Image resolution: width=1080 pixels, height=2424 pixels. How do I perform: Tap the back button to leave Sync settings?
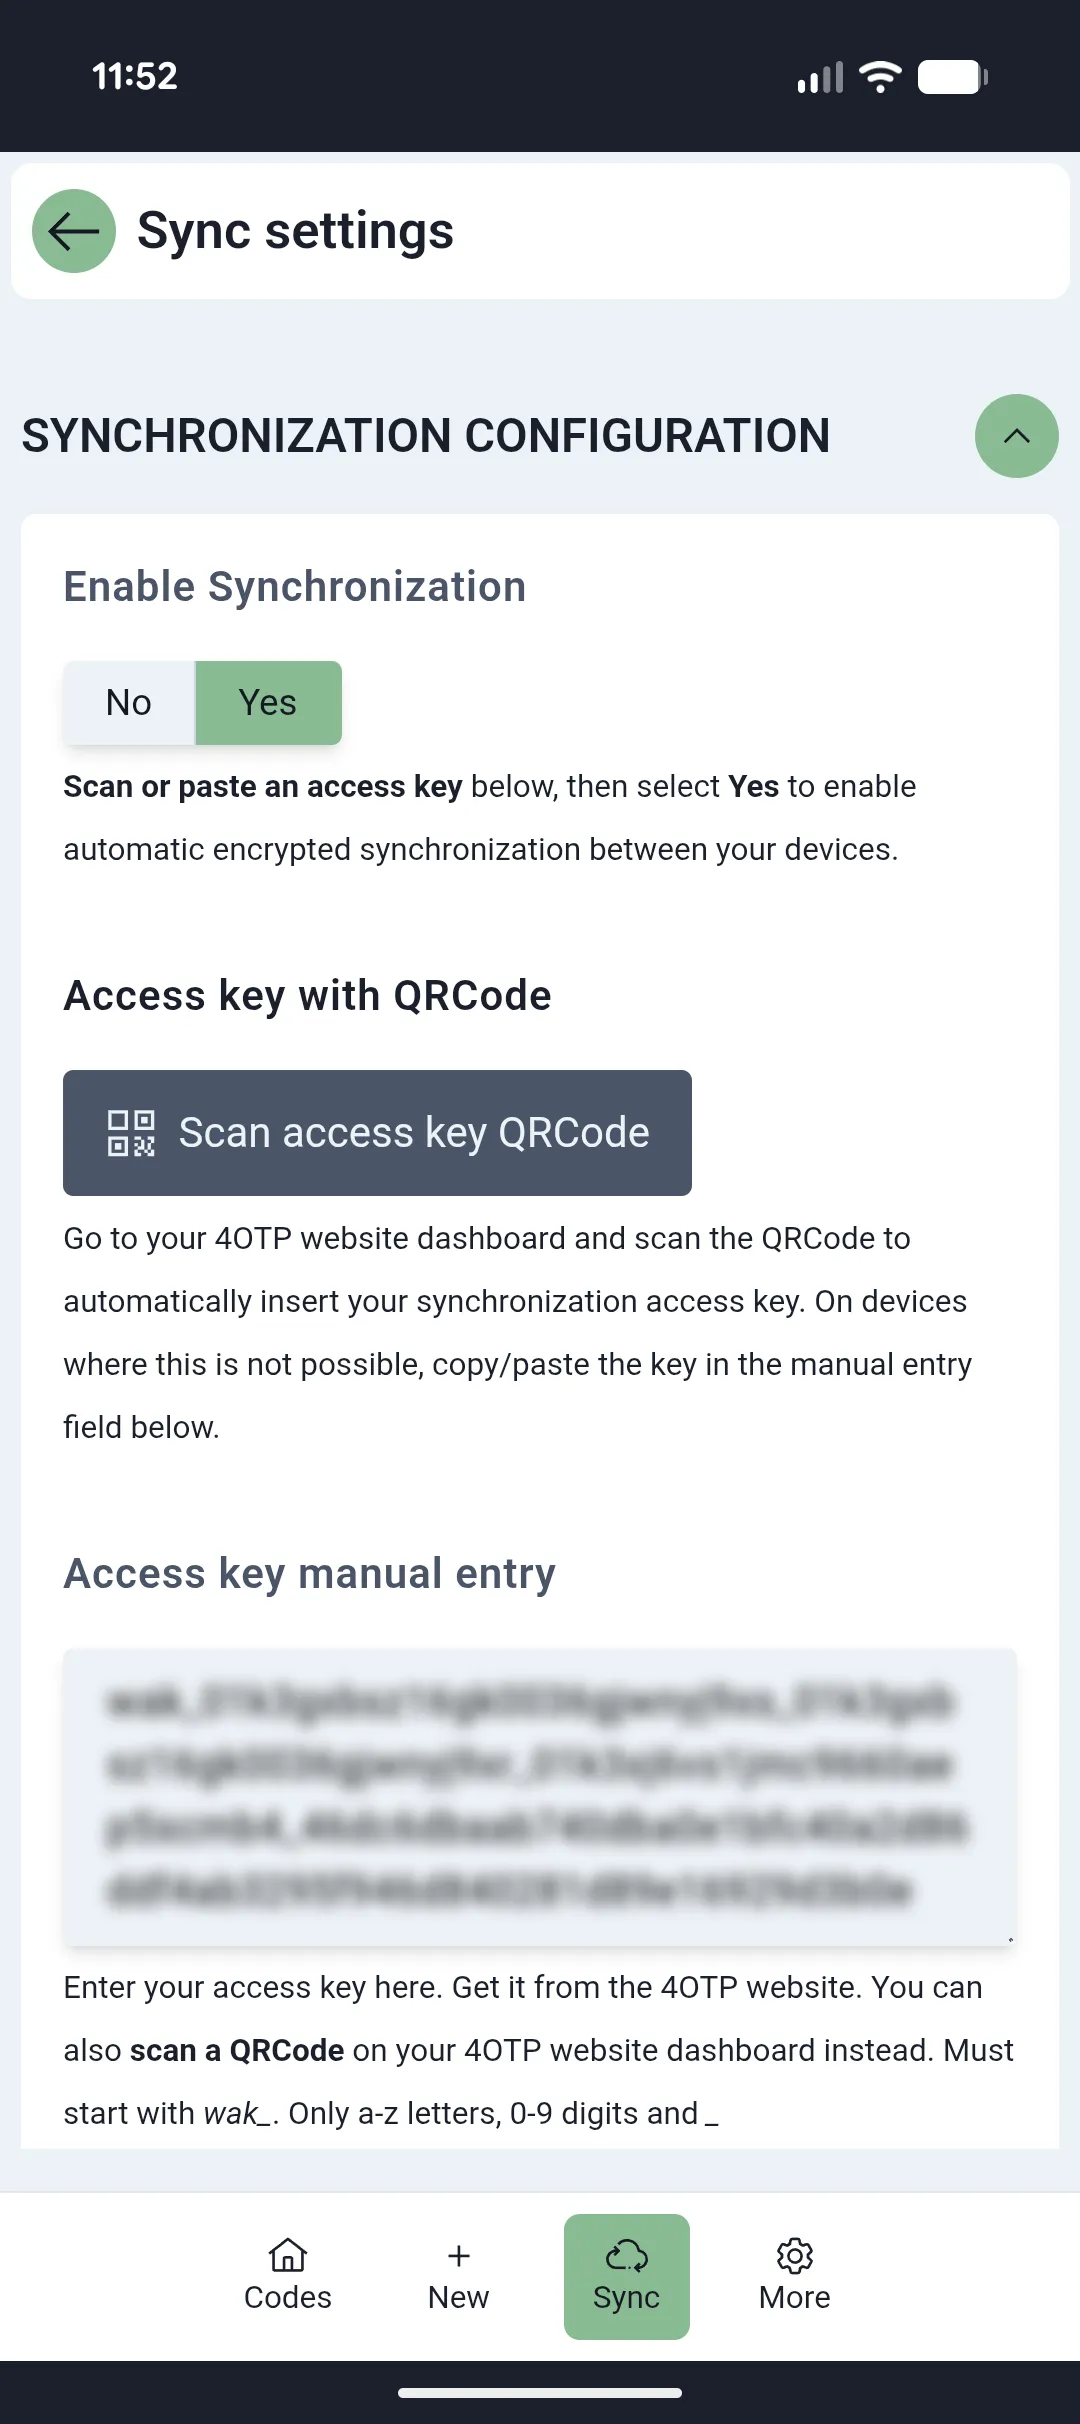point(72,232)
